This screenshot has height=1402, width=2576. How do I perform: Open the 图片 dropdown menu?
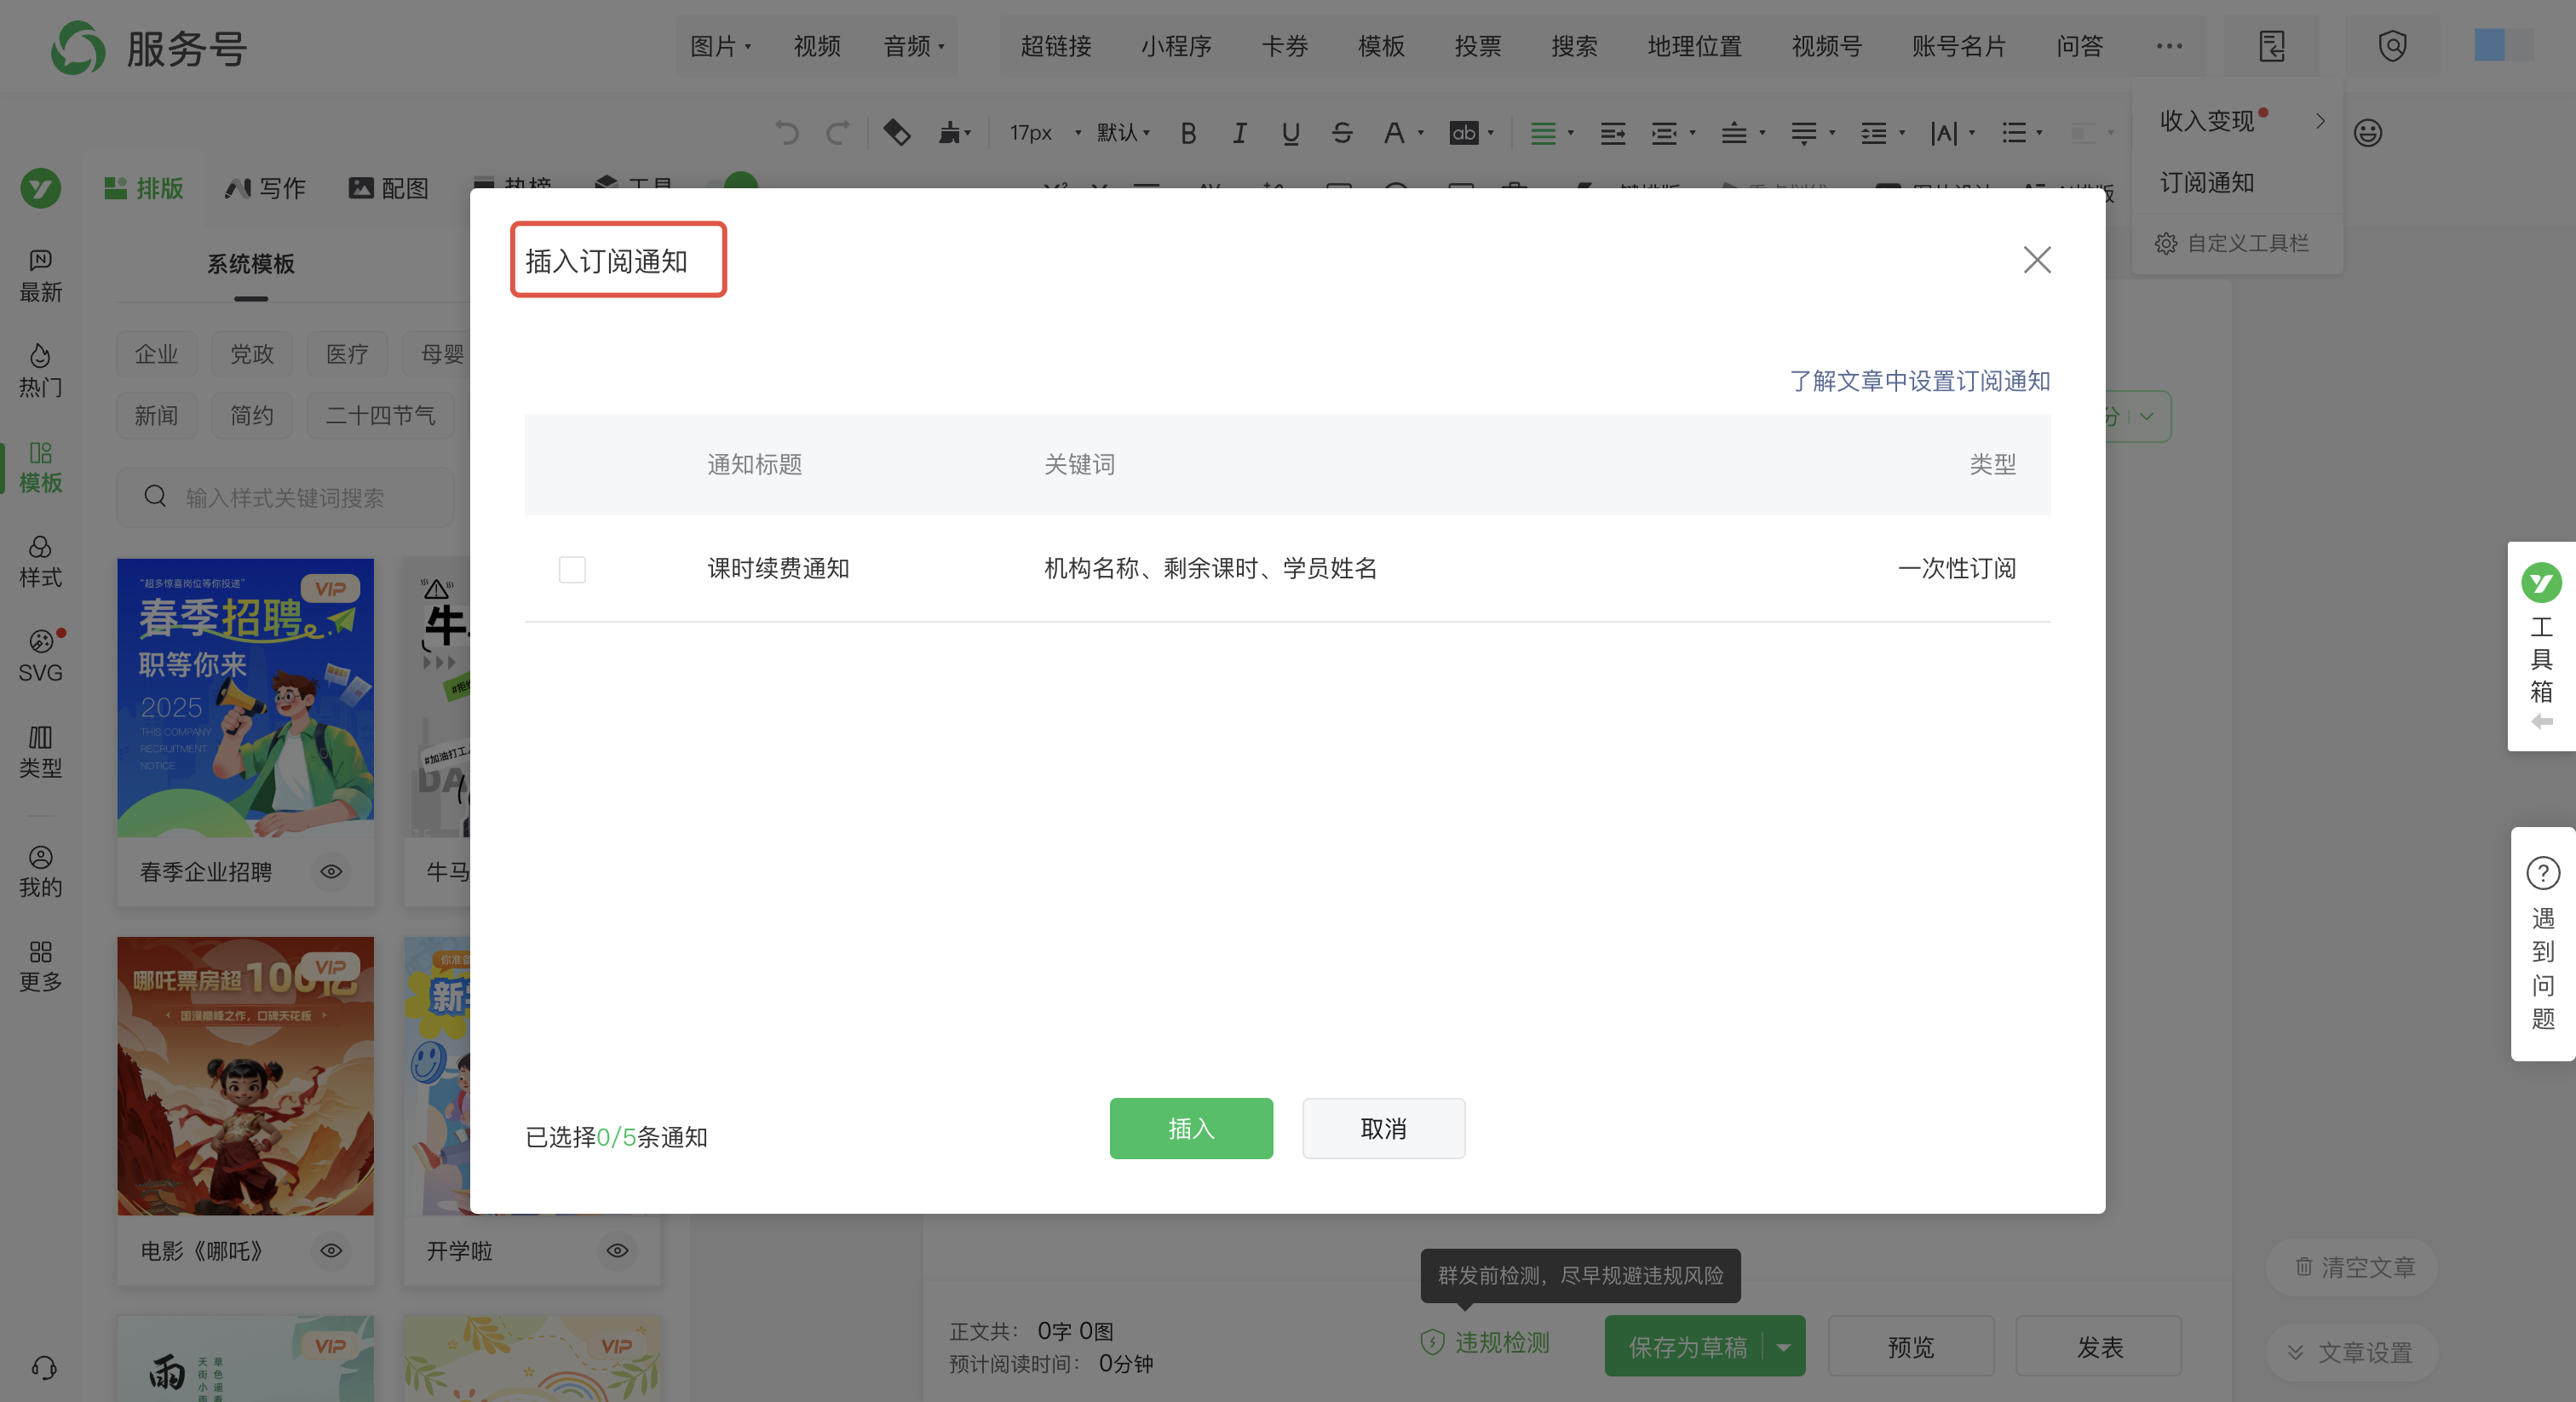tap(720, 46)
